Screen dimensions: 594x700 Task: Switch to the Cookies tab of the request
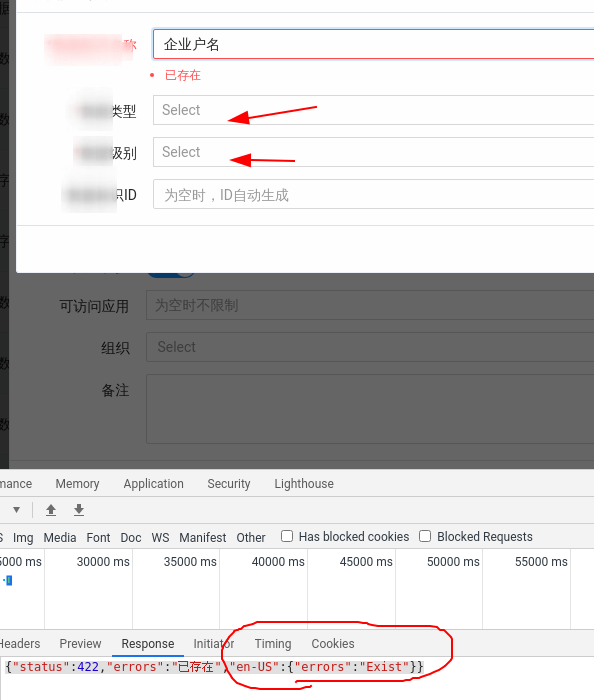coord(333,643)
